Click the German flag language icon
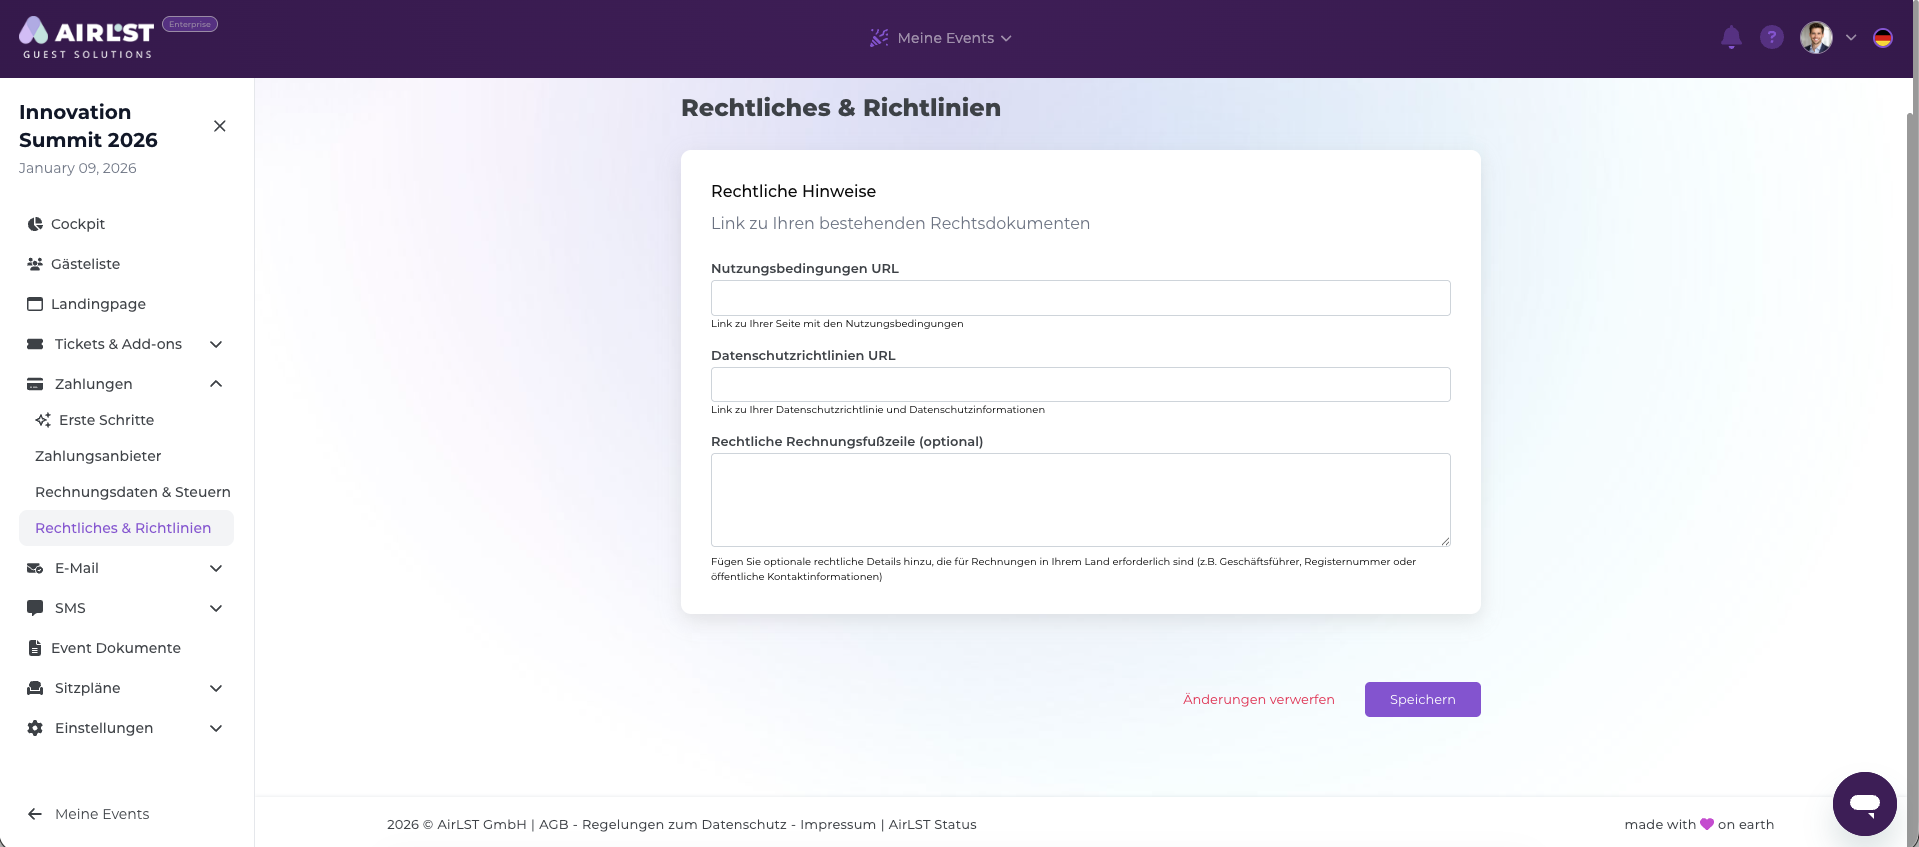 (x=1882, y=38)
